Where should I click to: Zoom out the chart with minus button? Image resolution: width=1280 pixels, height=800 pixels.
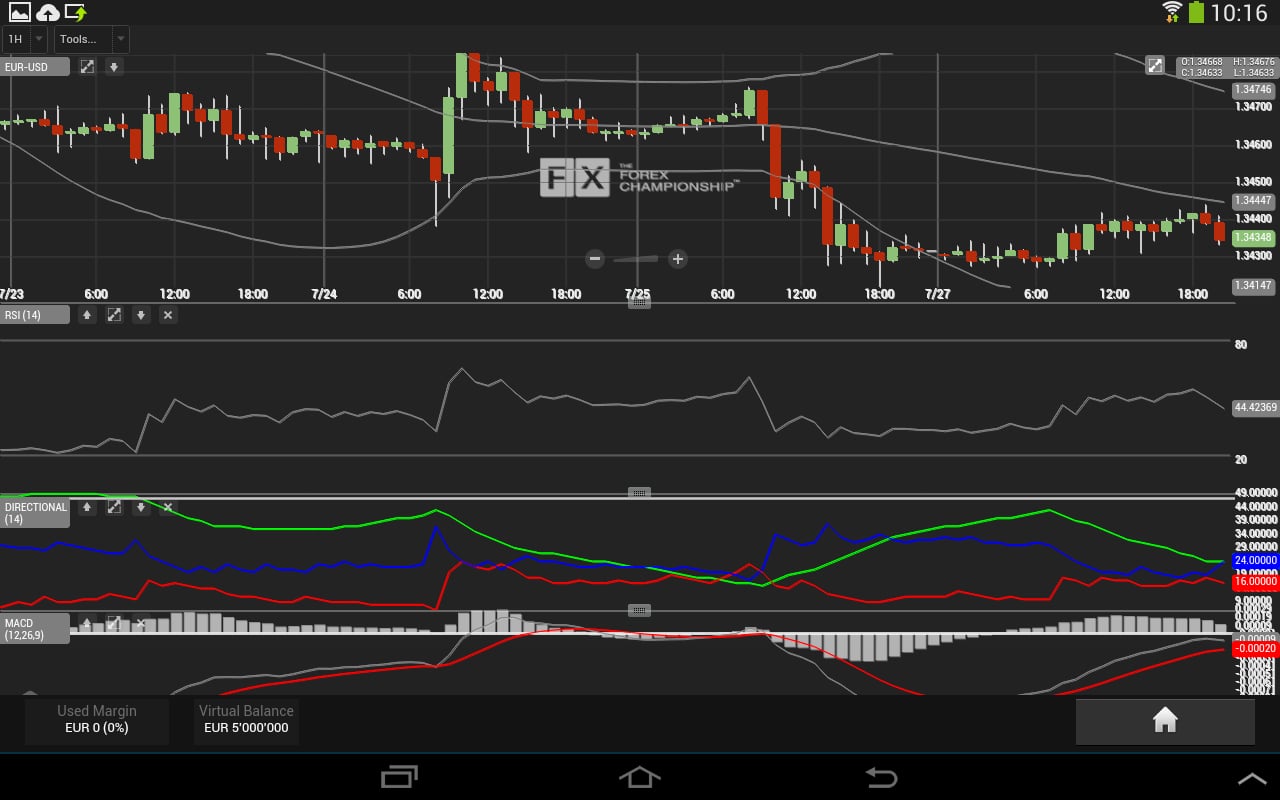tap(595, 259)
